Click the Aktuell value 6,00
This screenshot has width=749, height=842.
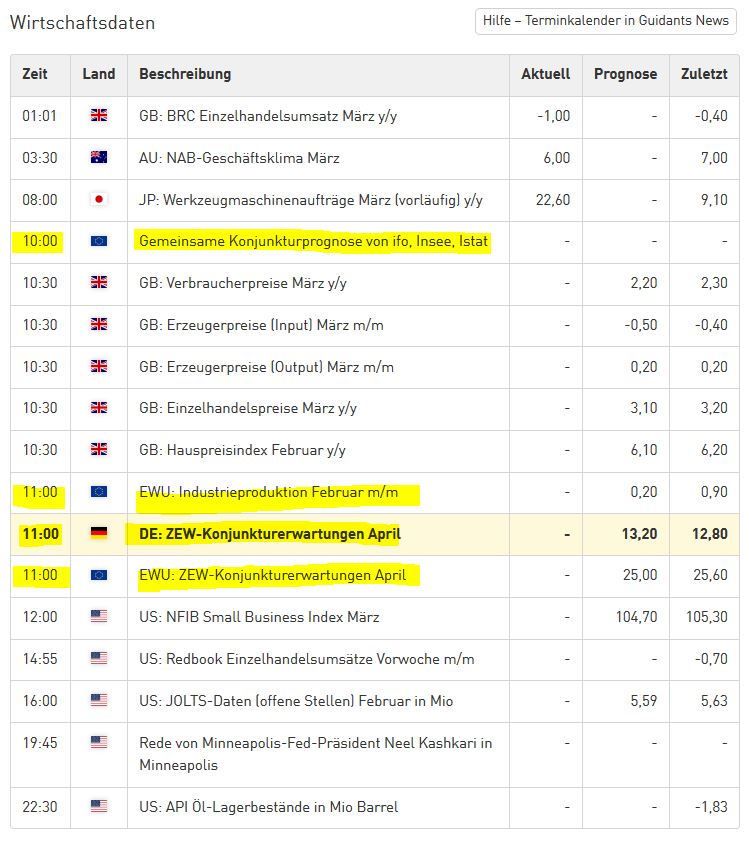(557, 158)
